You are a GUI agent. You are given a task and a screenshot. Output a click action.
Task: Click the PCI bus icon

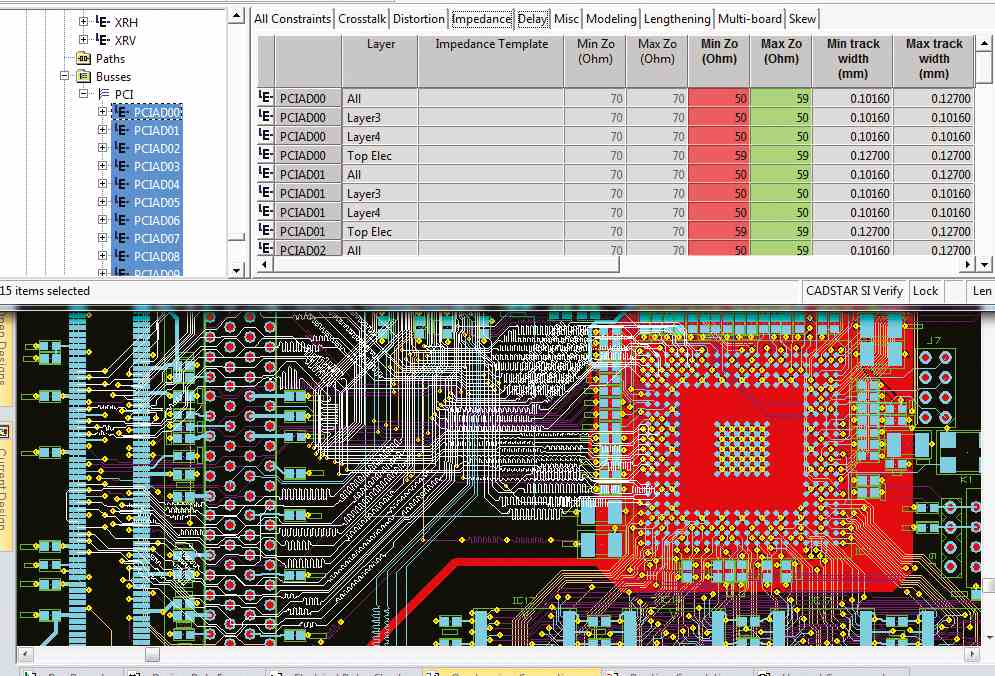click(x=104, y=94)
